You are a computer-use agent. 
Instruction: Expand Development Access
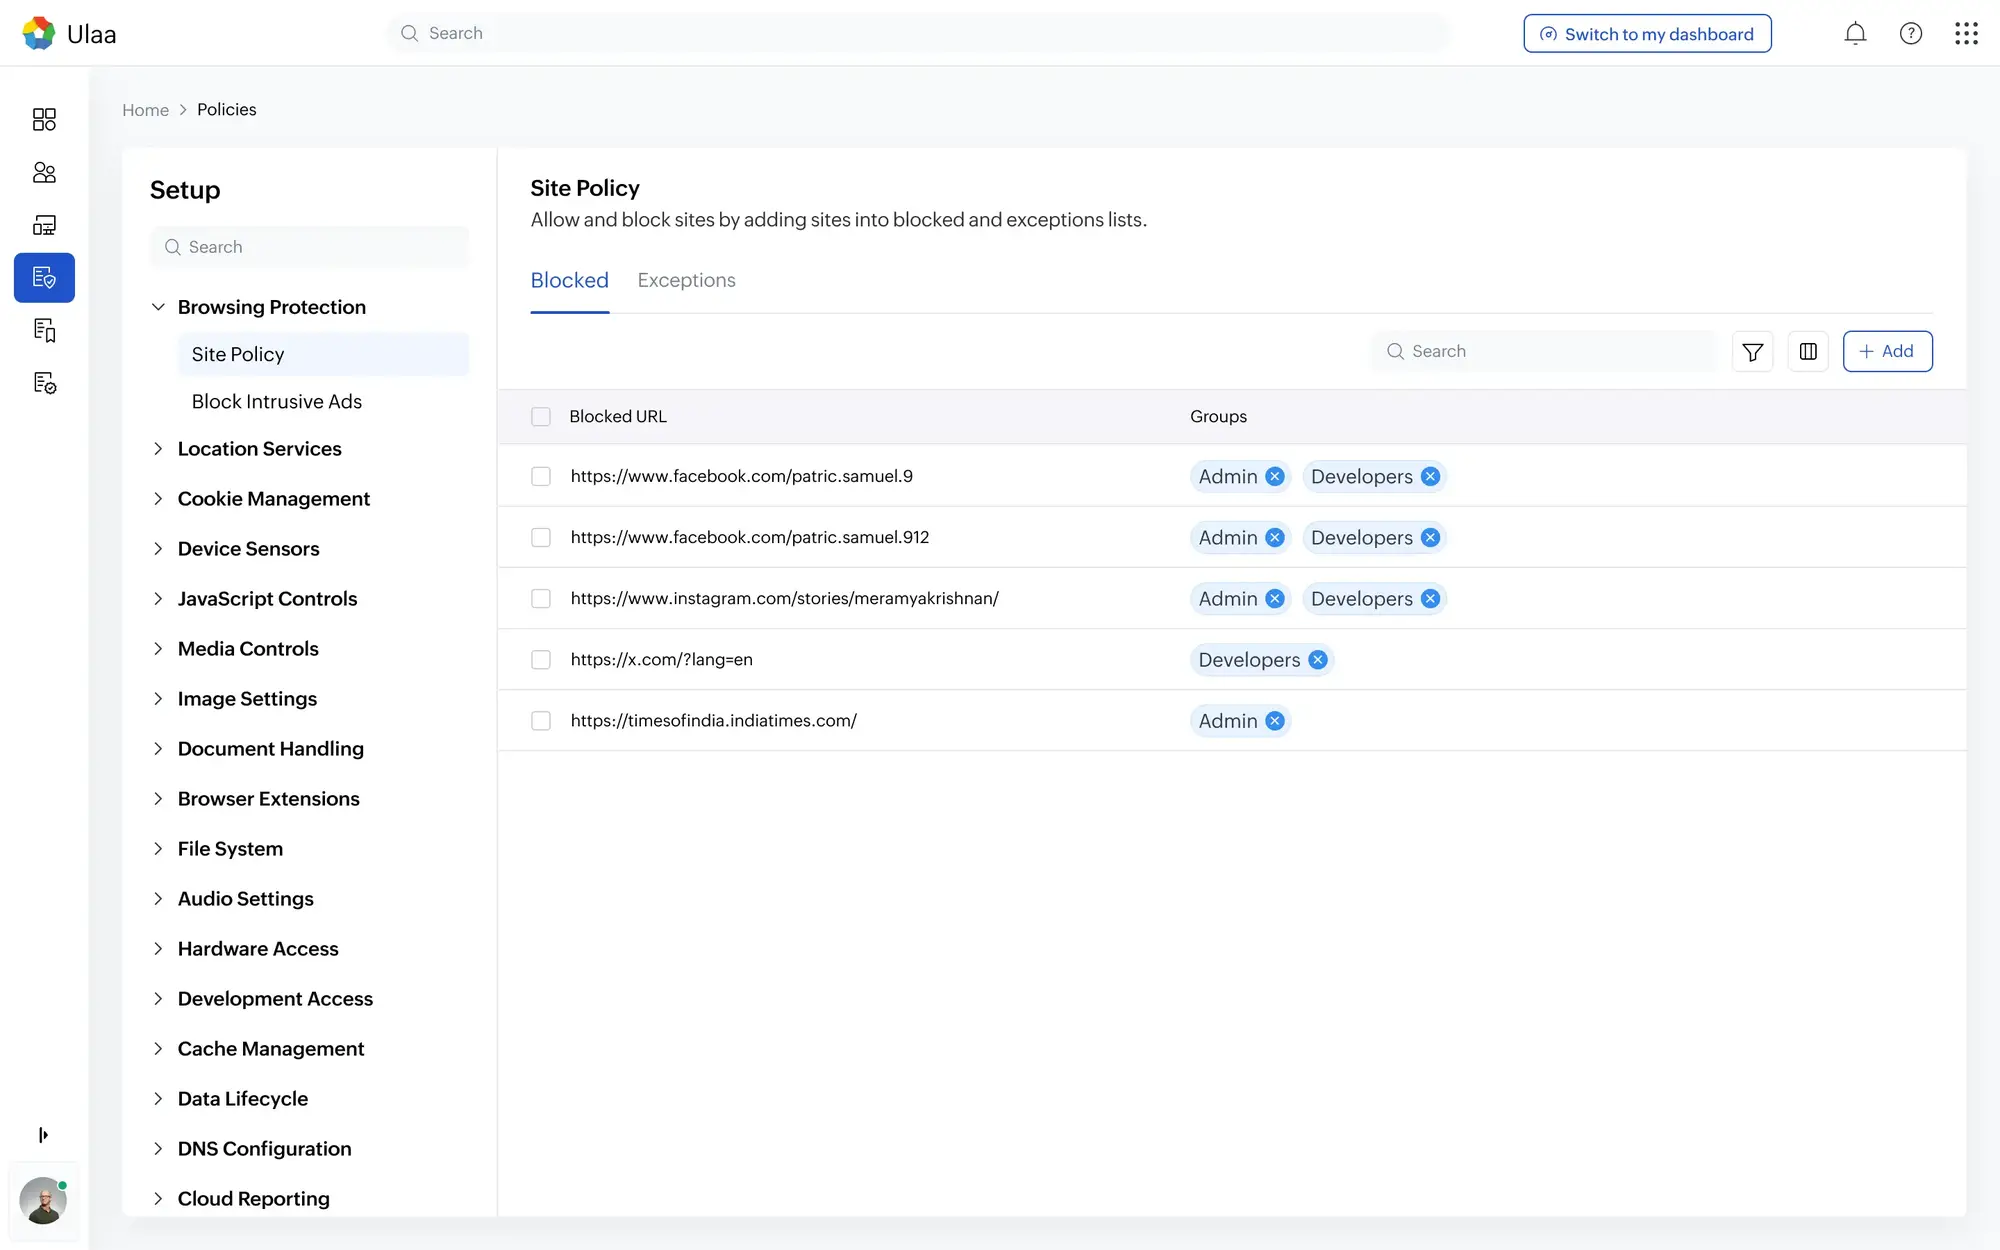[158, 999]
